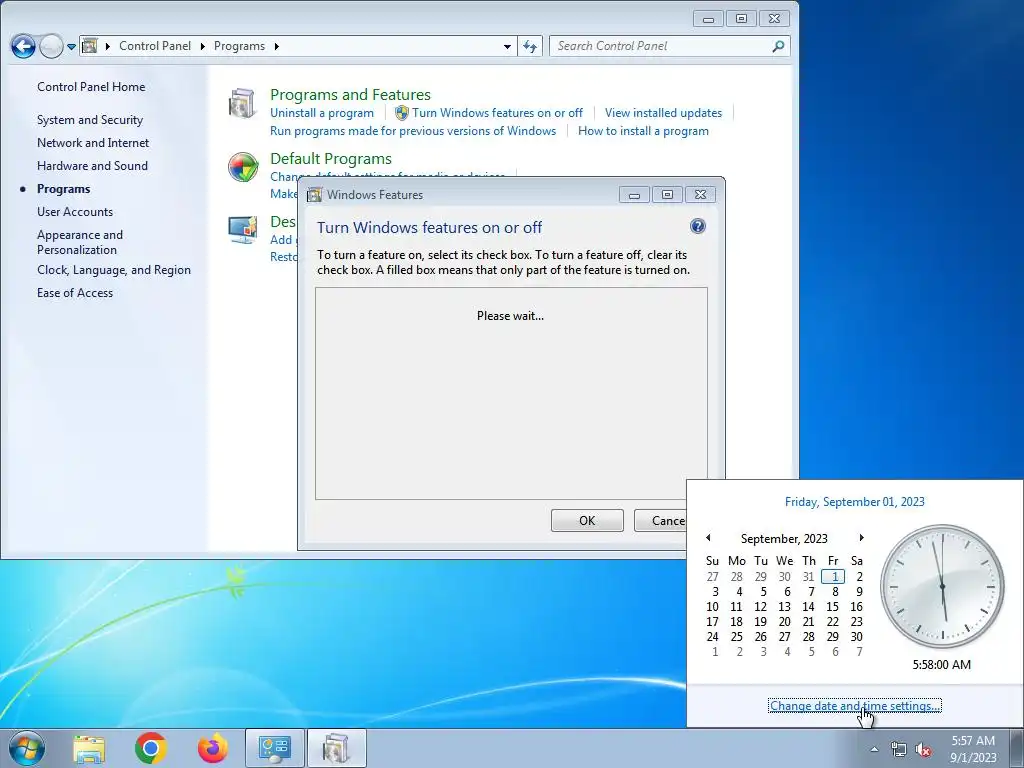Open User Accounts category
Viewport: 1024px width, 768px height.
(75, 212)
